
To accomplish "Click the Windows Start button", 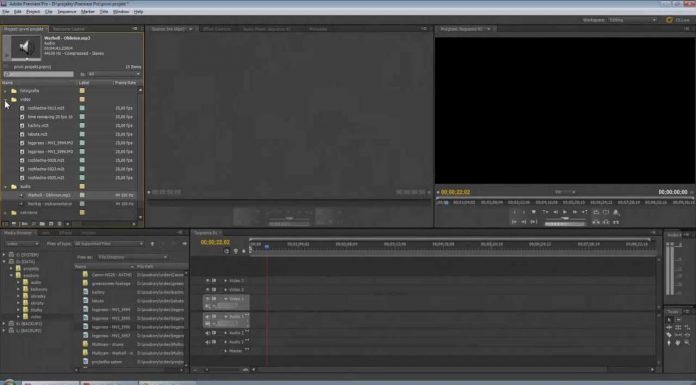I will click(x=9, y=382).
